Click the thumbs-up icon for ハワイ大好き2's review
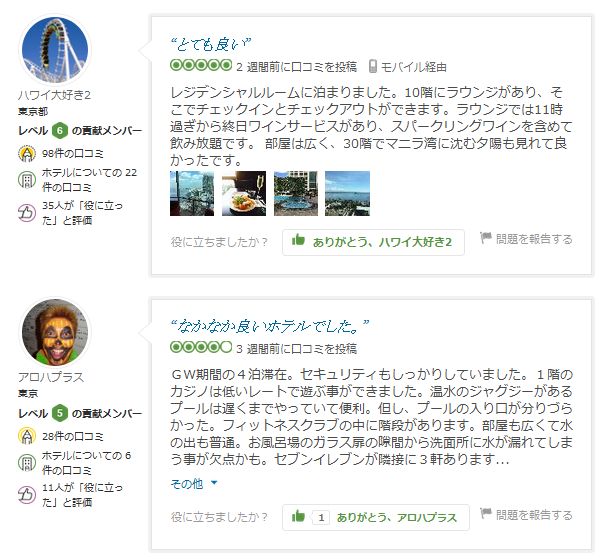Screen dimensions: 612x559 point(298,240)
